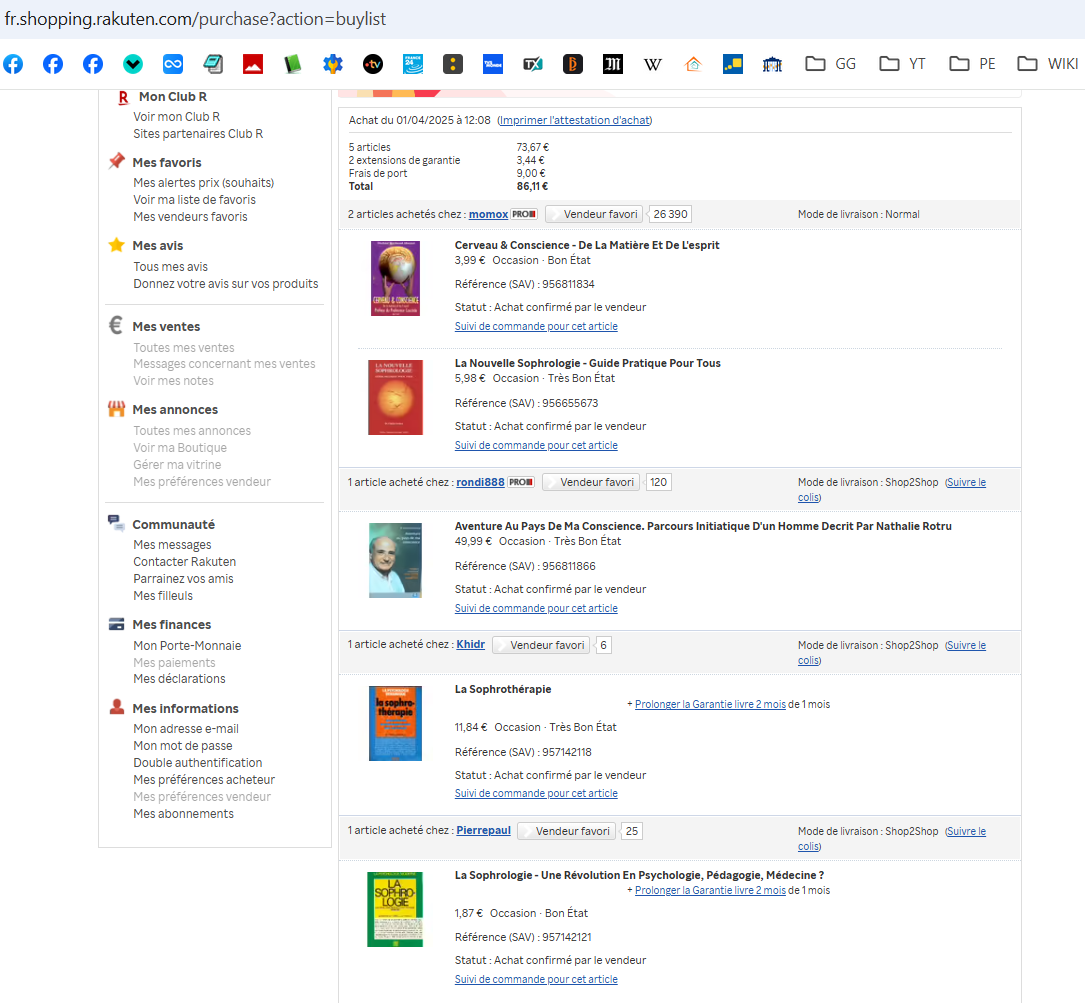Open the rondi888 seller link
The image size is (1085, 1003).
[480, 482]
